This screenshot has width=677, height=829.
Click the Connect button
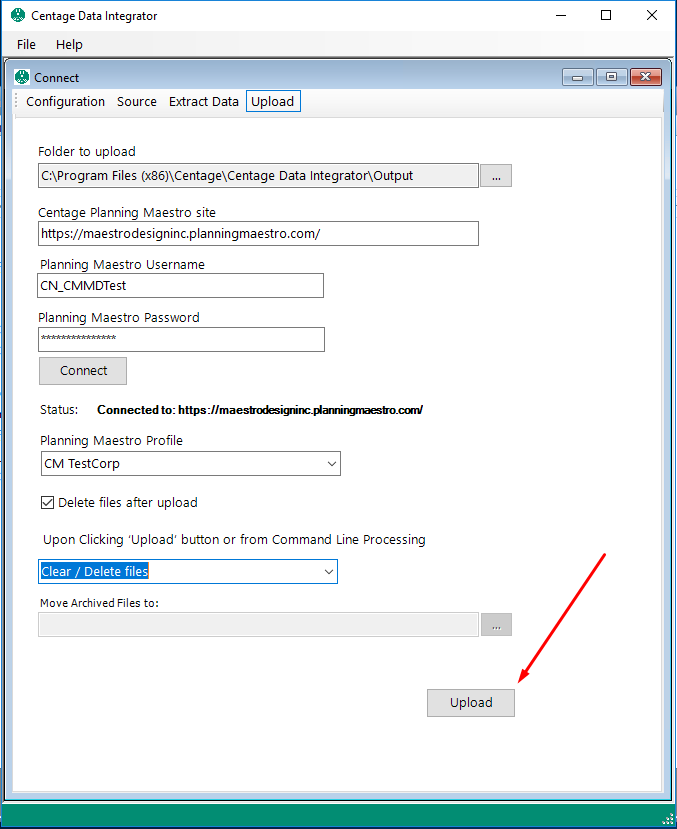coord(83,371)
